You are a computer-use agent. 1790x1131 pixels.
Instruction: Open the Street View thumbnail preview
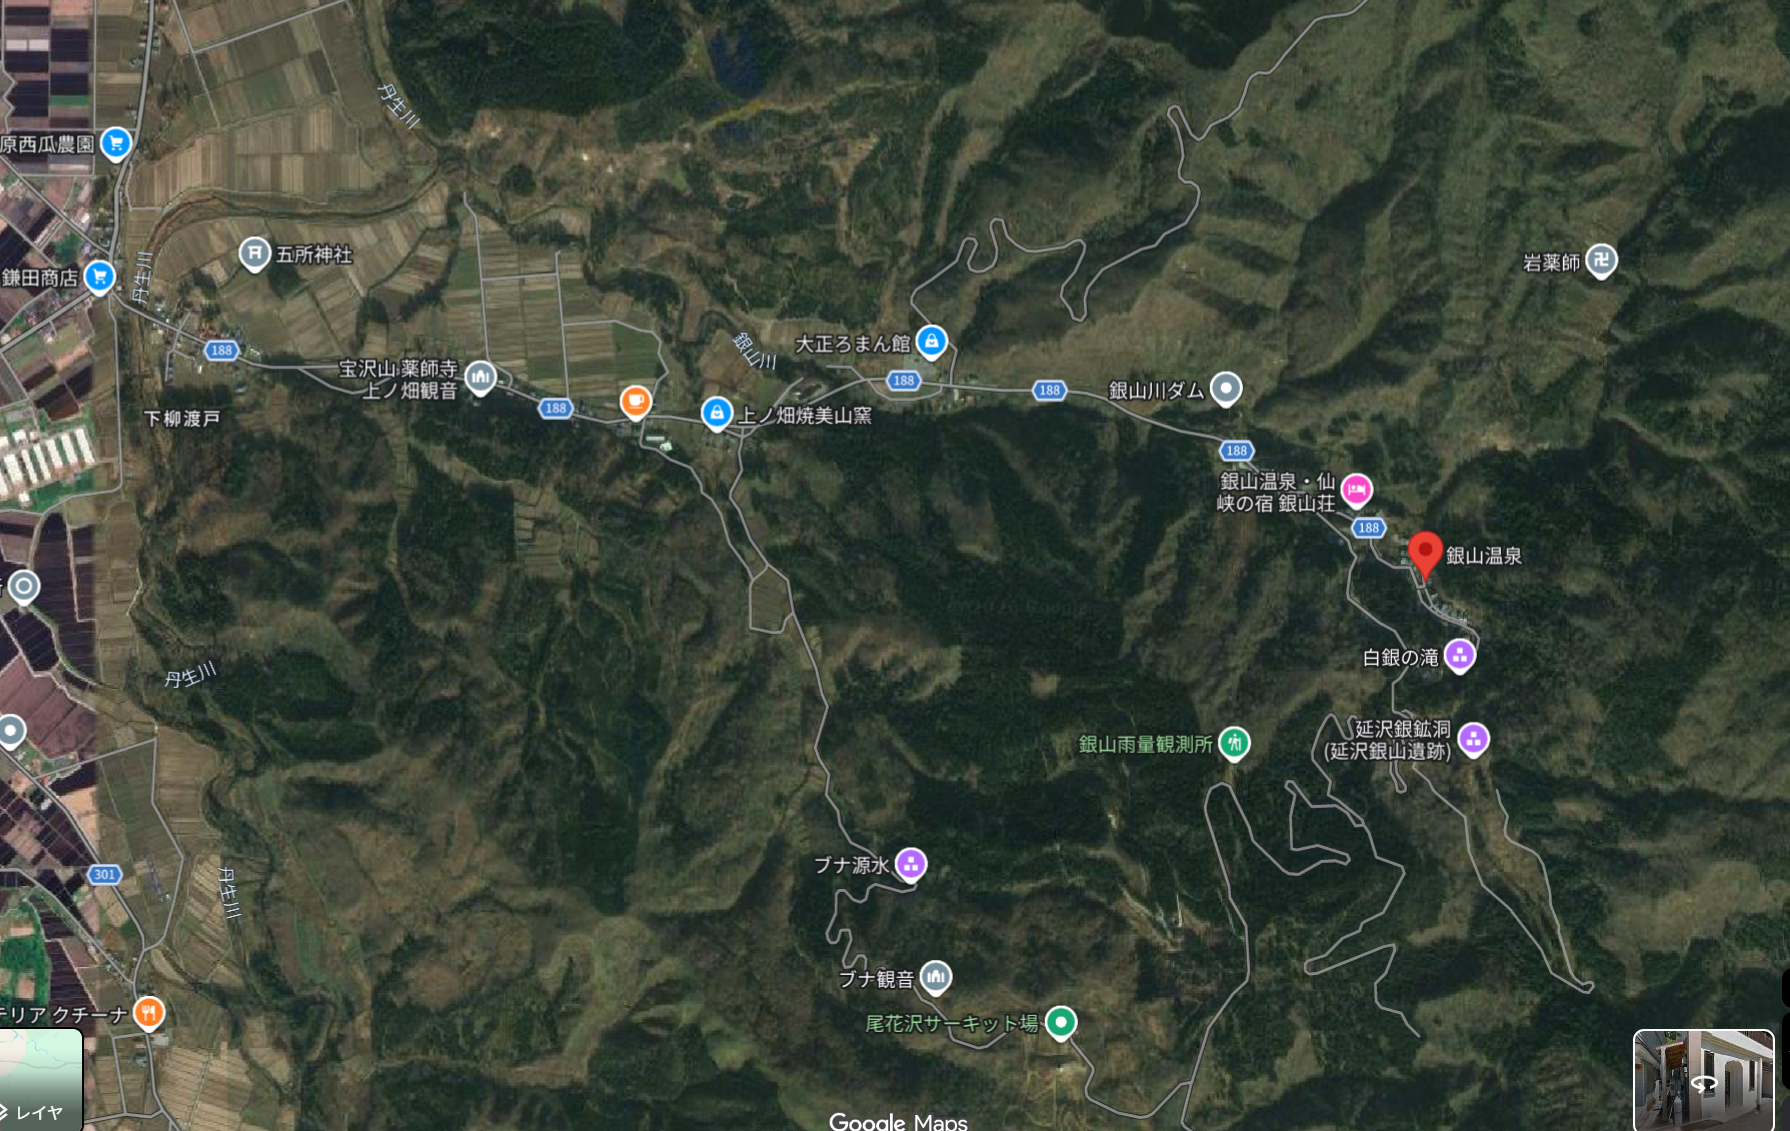[1704, 1080]
